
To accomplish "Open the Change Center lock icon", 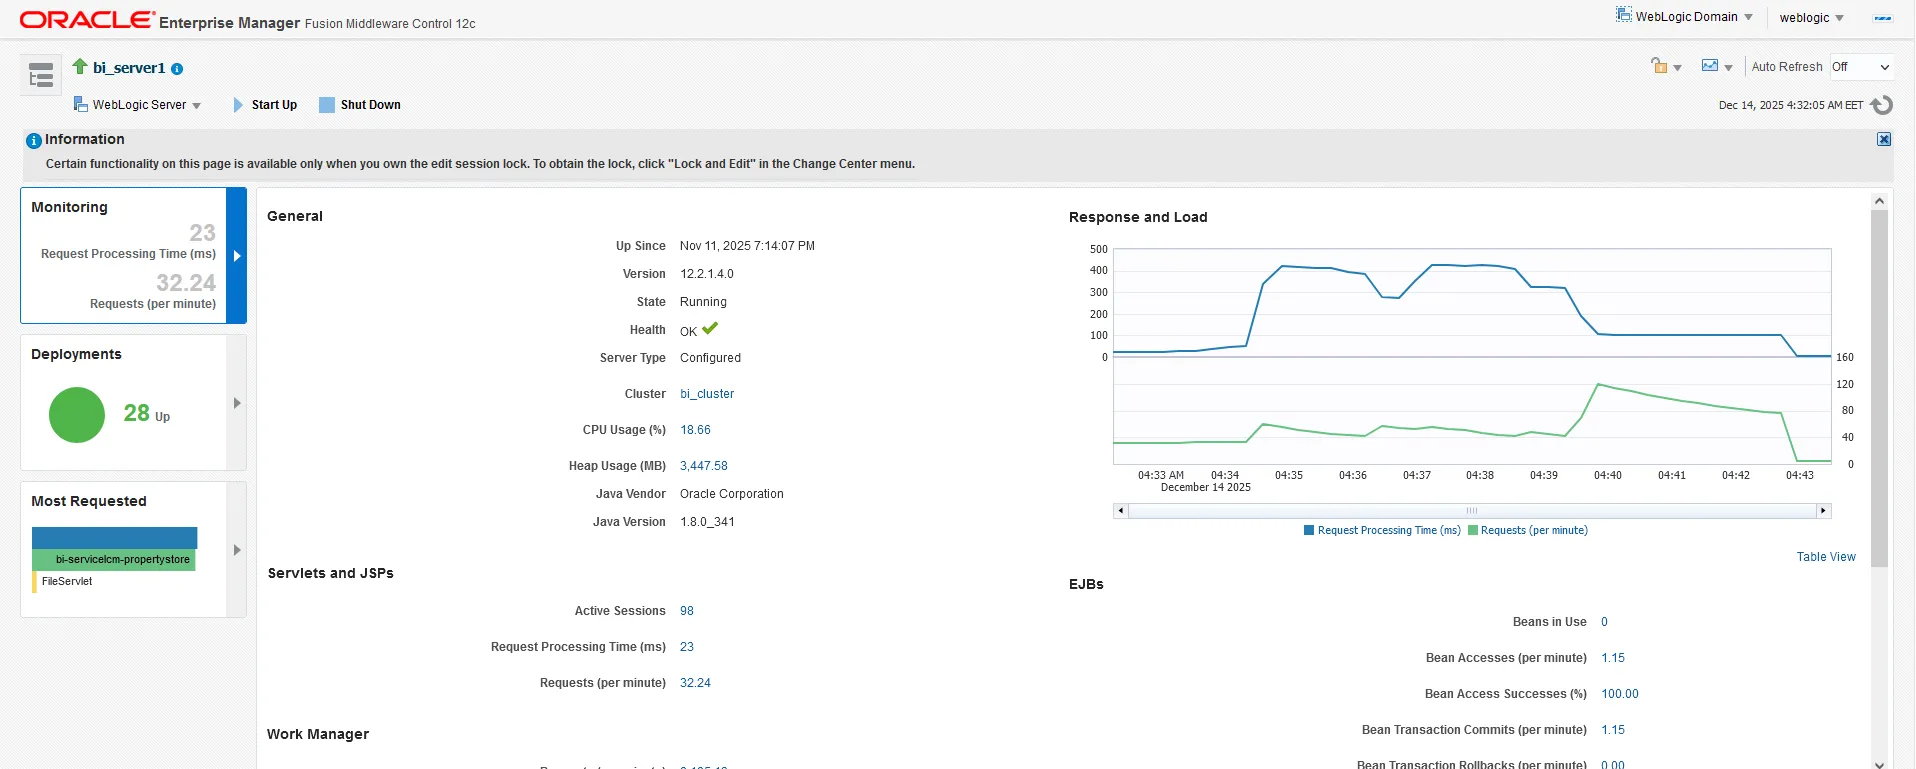I will click(1660, 67).
